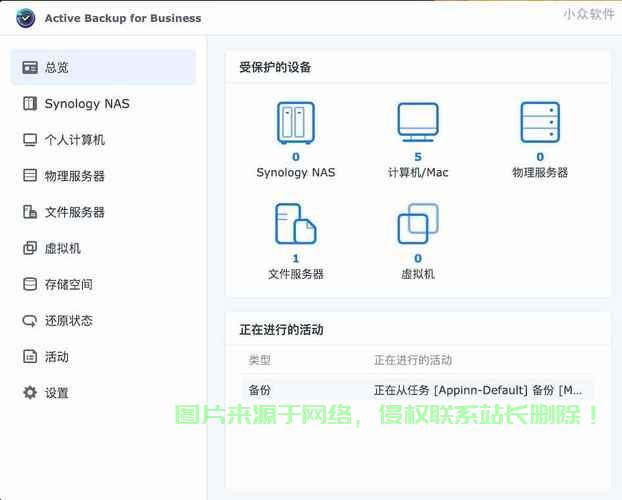Click the 文件服务器 label under protected devices
Viewport: 622px width, 500px height.
[296, 274]
